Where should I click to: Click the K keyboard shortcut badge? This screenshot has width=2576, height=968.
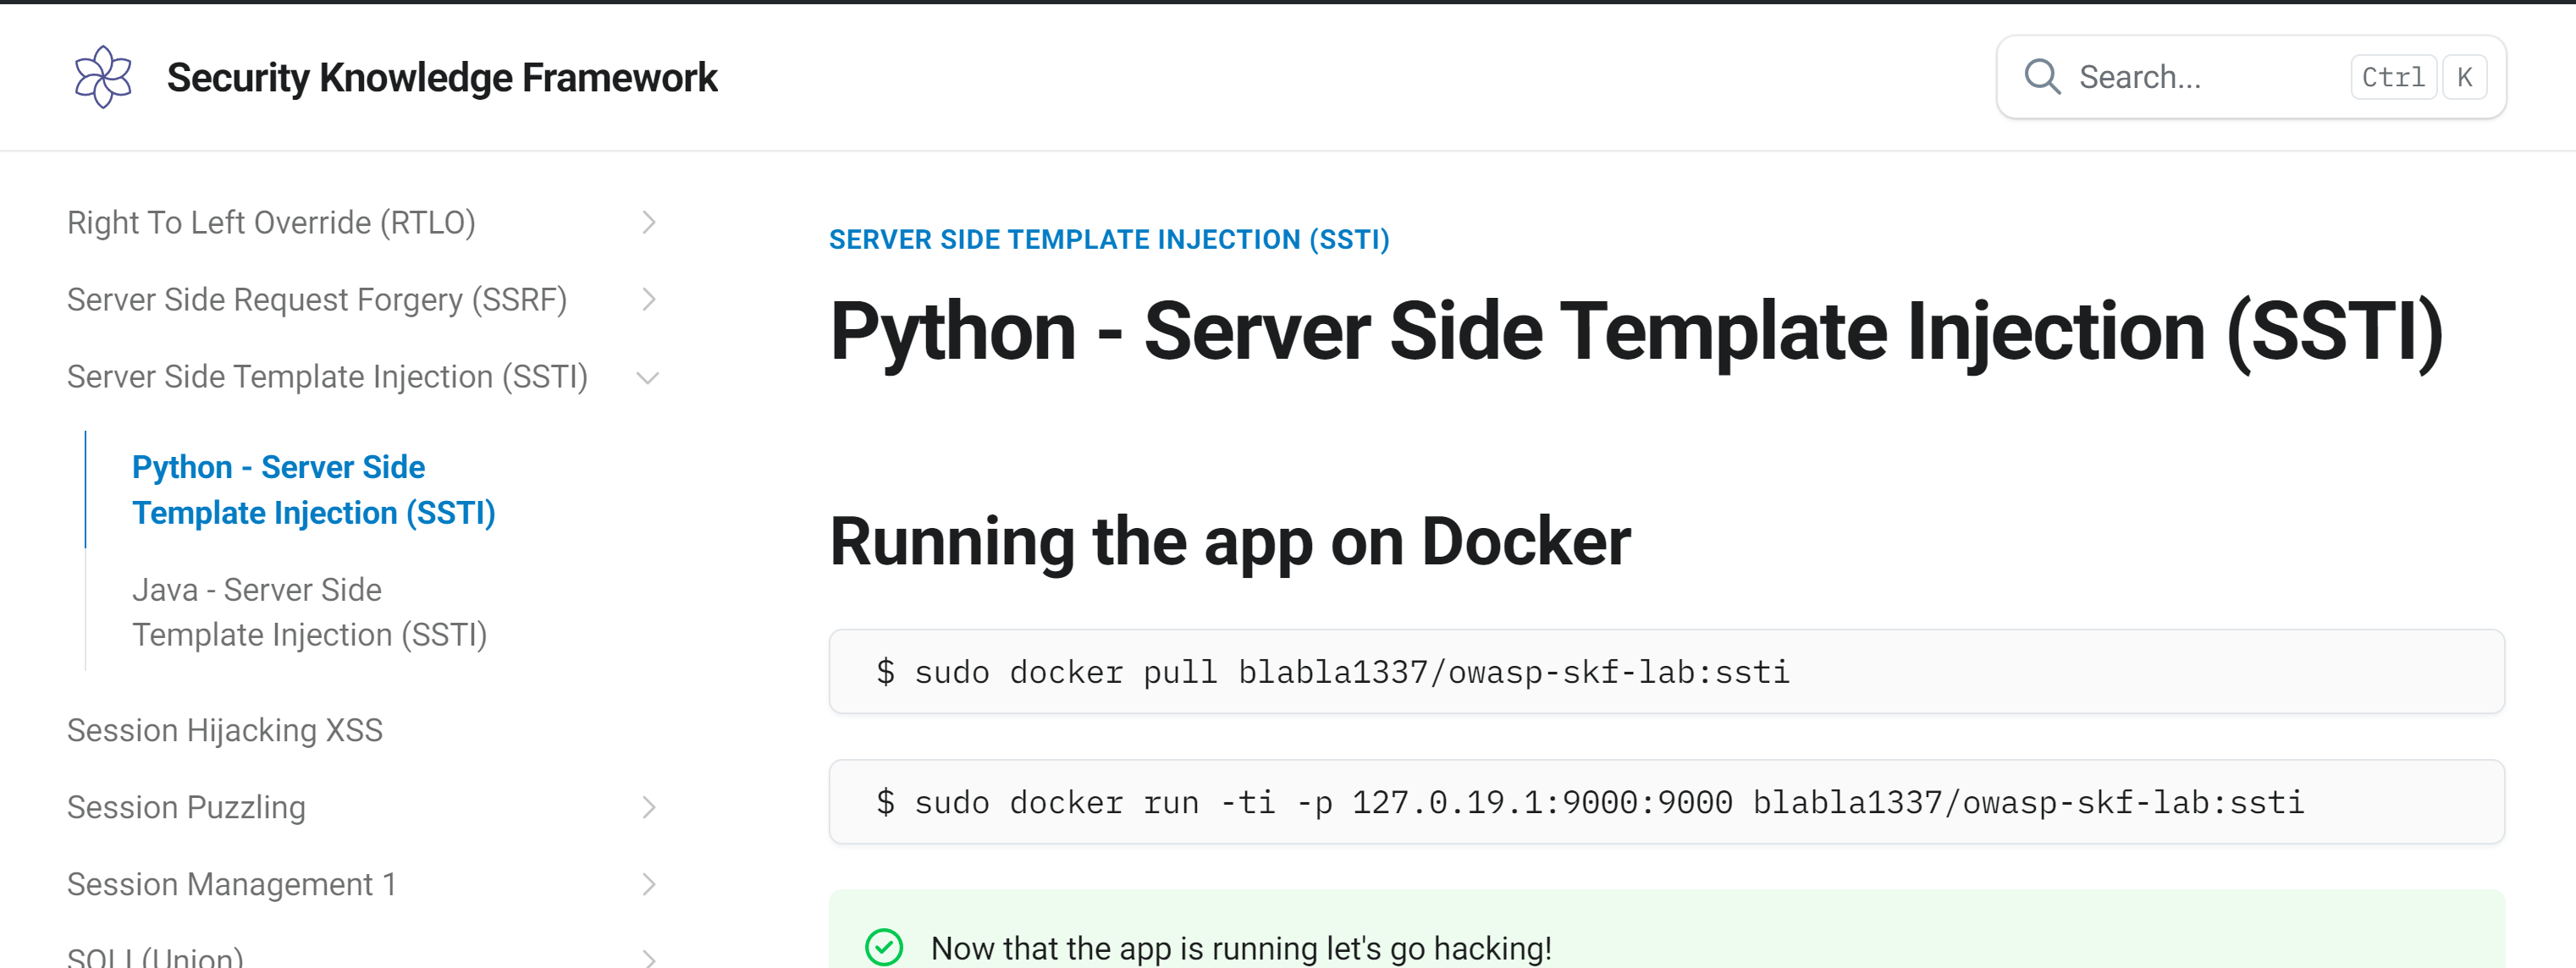[2465, 77]
